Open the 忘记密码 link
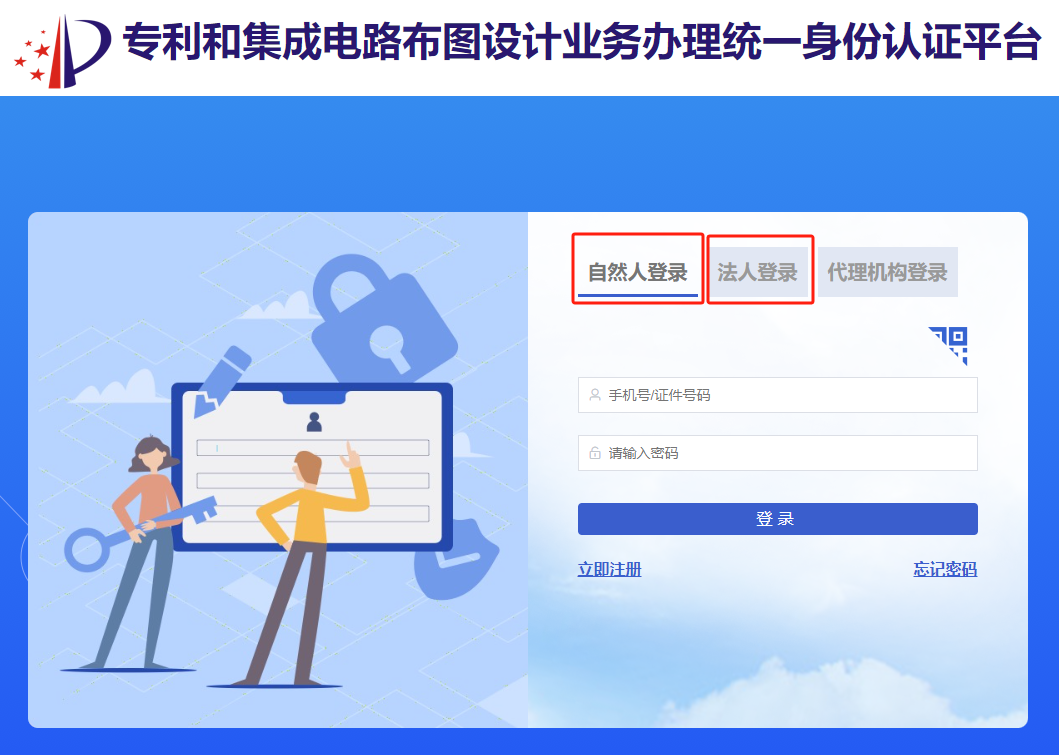This screenshot has height=755, width=1059. pyautogui.click(x=945, y=569)
